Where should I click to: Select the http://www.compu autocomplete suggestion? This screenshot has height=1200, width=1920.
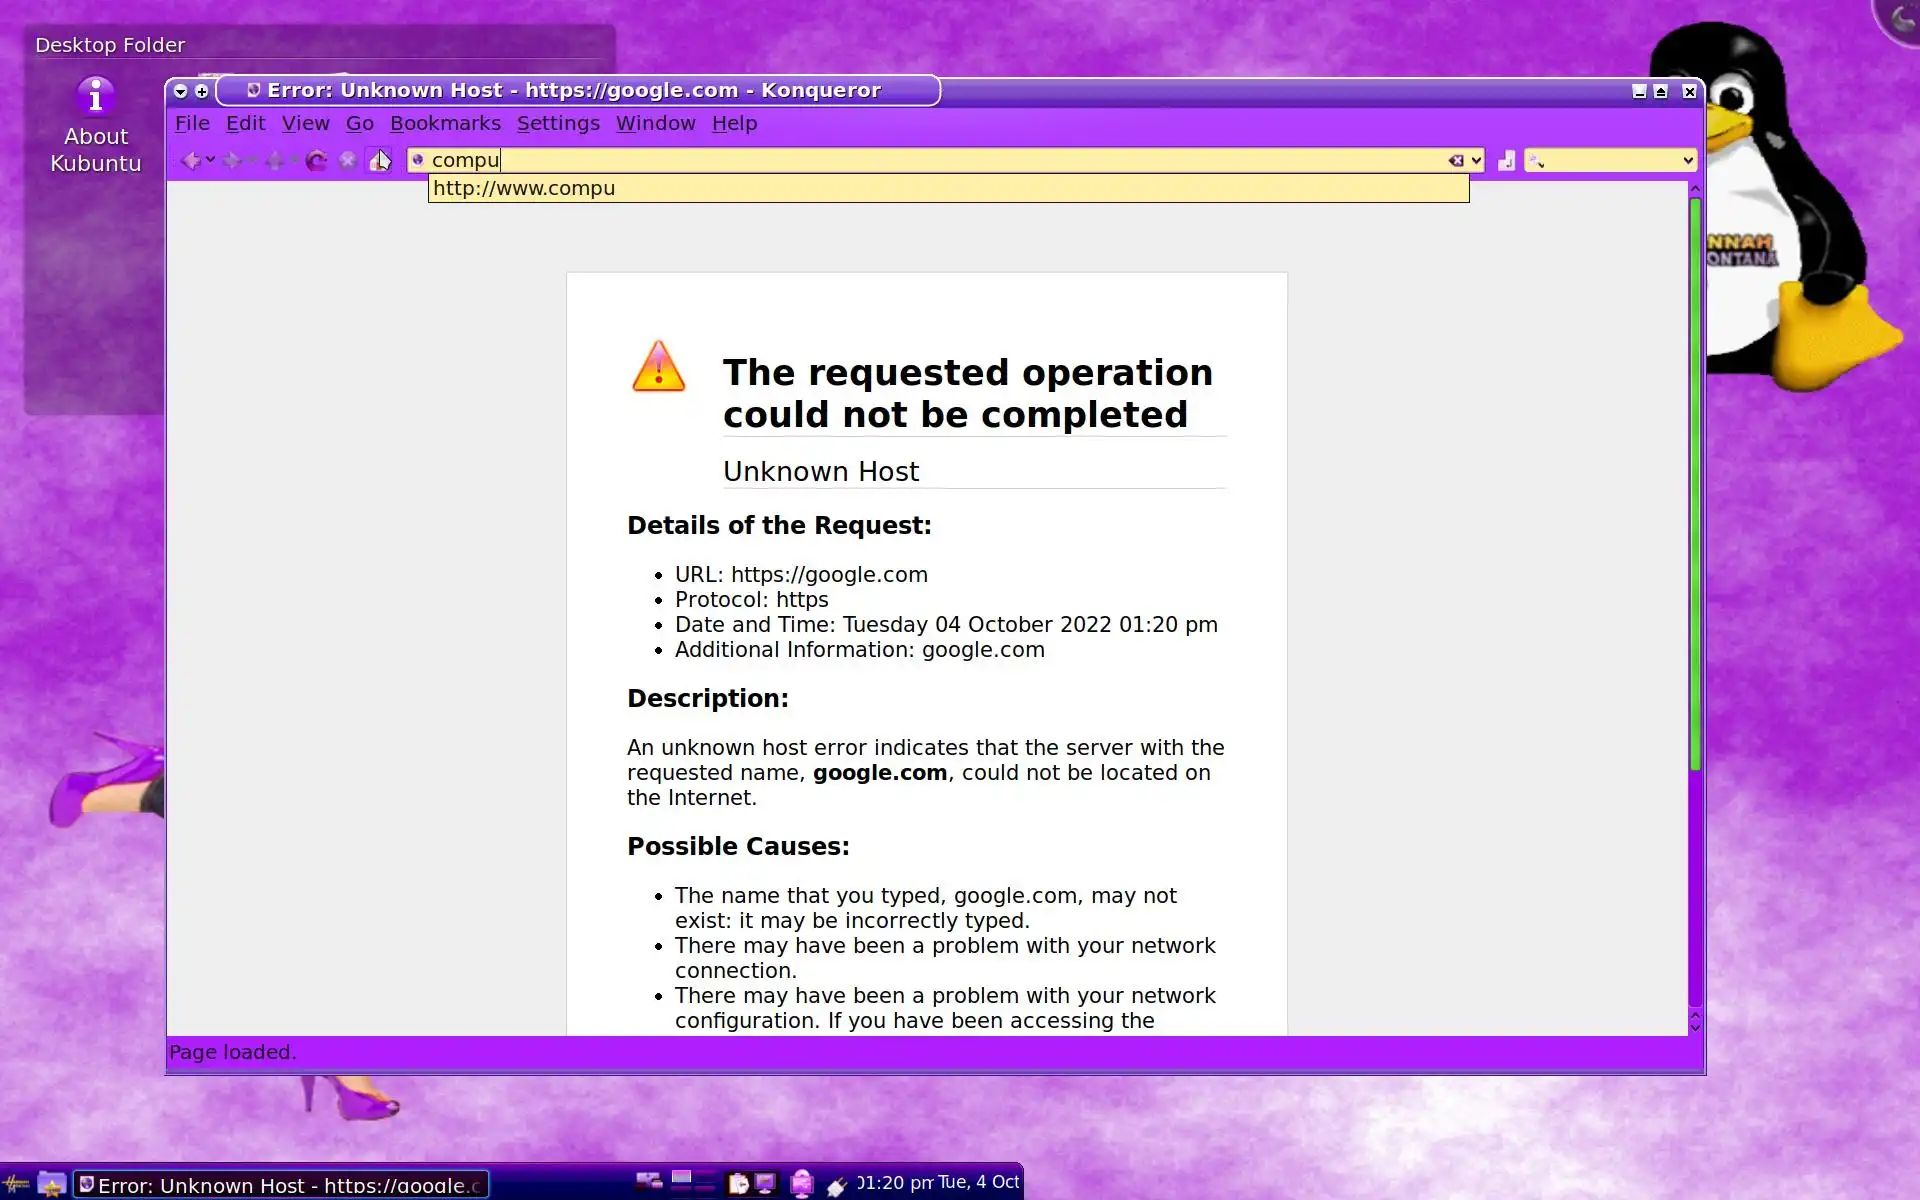tap(524, 188)
